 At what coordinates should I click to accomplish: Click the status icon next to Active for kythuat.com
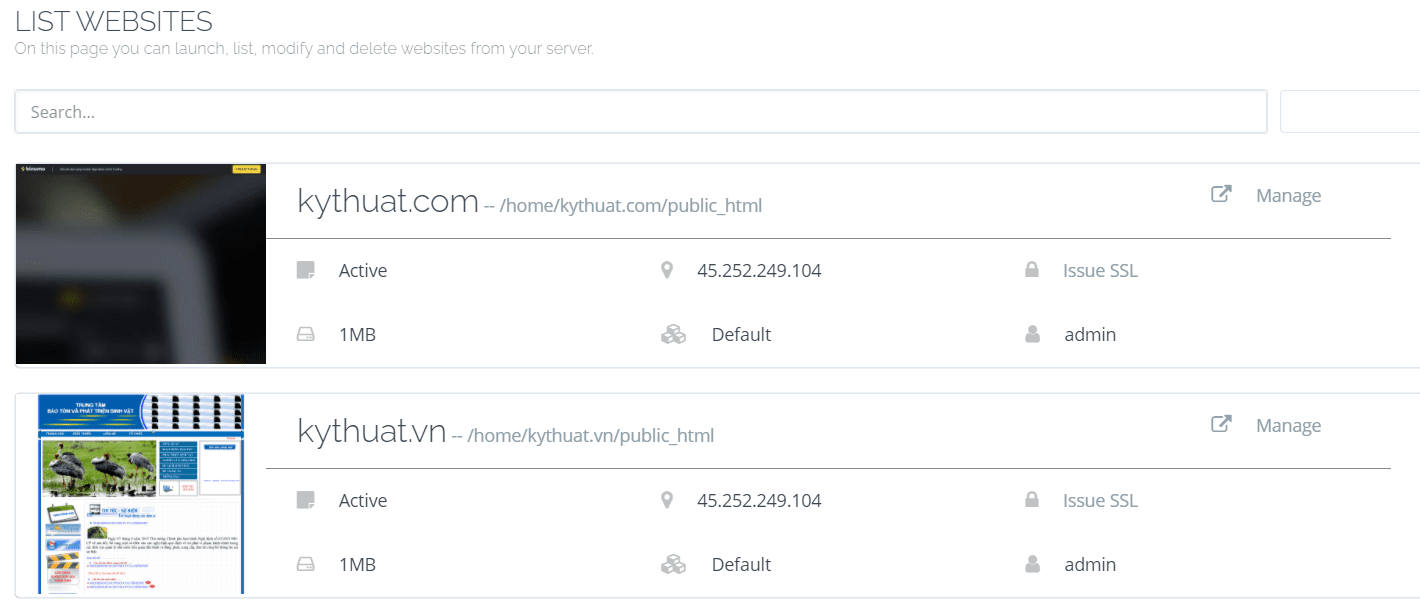(x=306, y=269)
